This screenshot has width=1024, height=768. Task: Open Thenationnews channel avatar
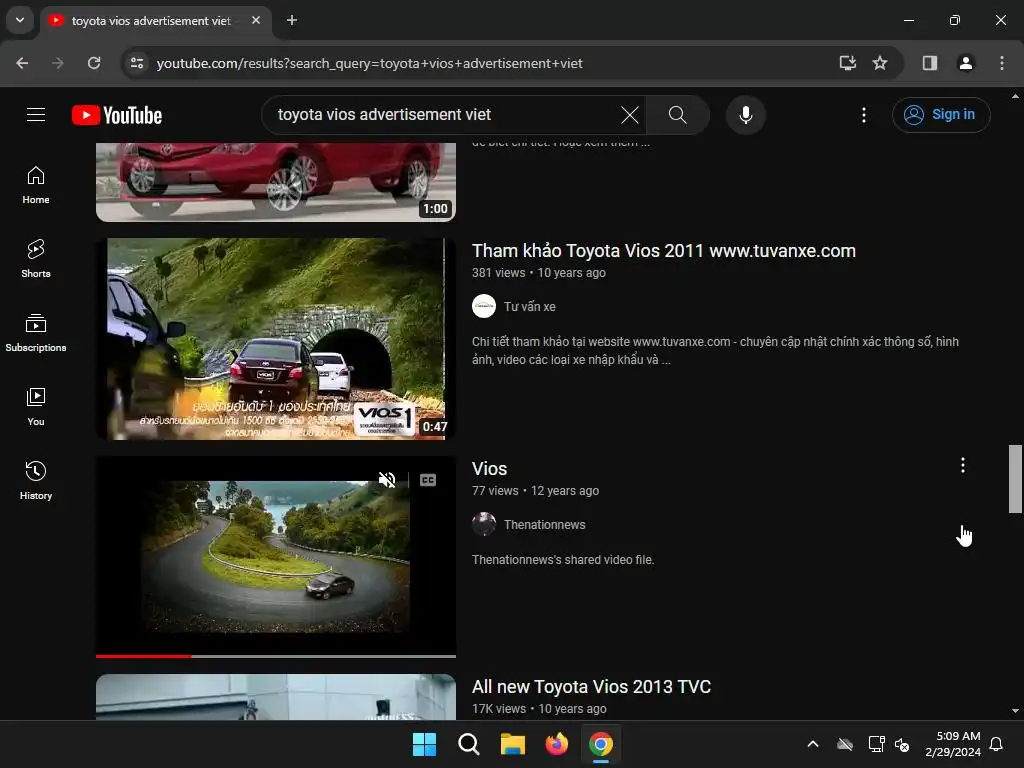(x=484, y=524)
